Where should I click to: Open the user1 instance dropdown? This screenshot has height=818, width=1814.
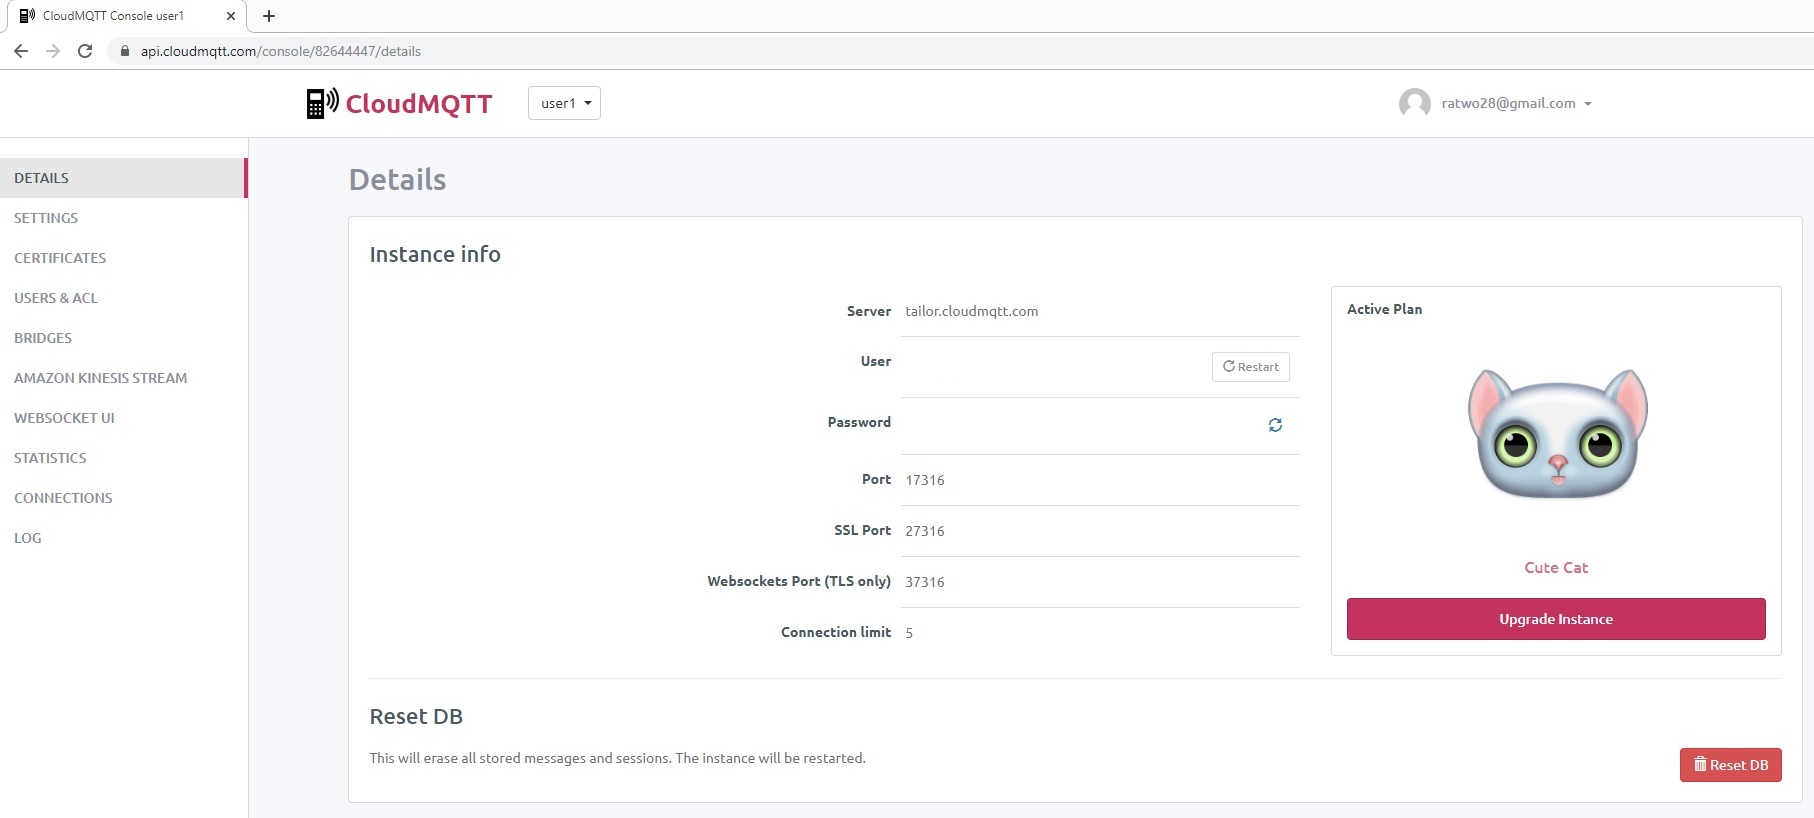(x=564, y=103)
